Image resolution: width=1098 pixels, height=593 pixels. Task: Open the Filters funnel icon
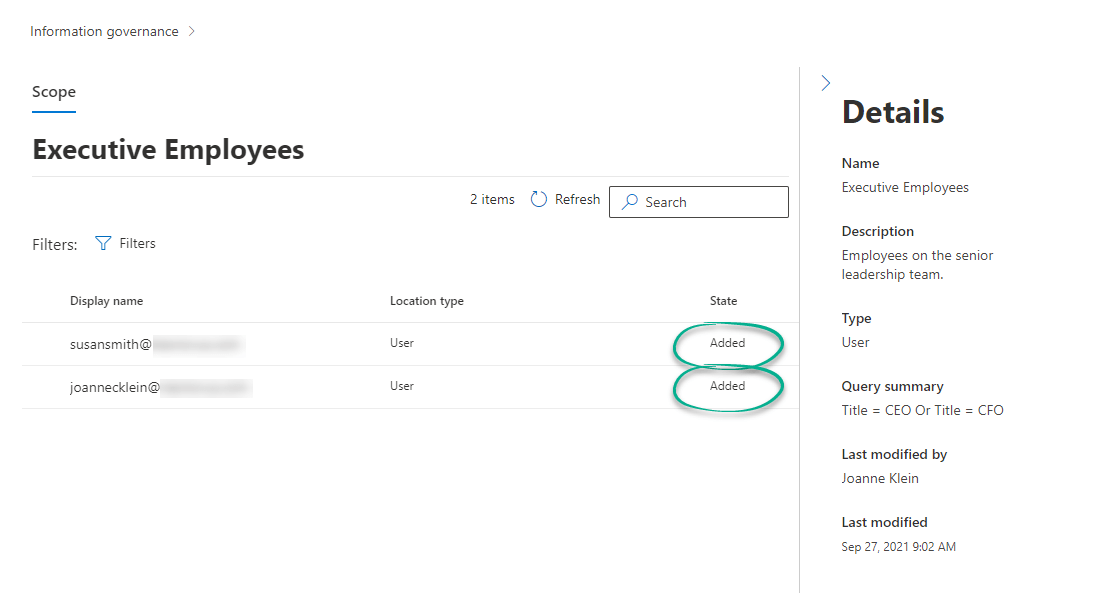[x=103, y=242]
